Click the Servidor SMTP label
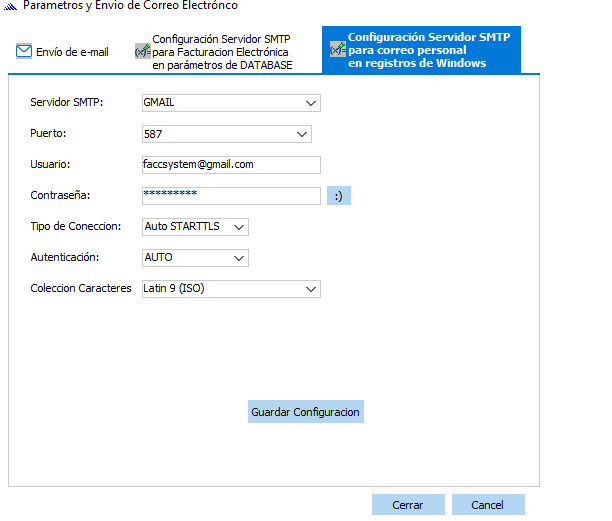This screenshot has height=521, width=612. 67,103
